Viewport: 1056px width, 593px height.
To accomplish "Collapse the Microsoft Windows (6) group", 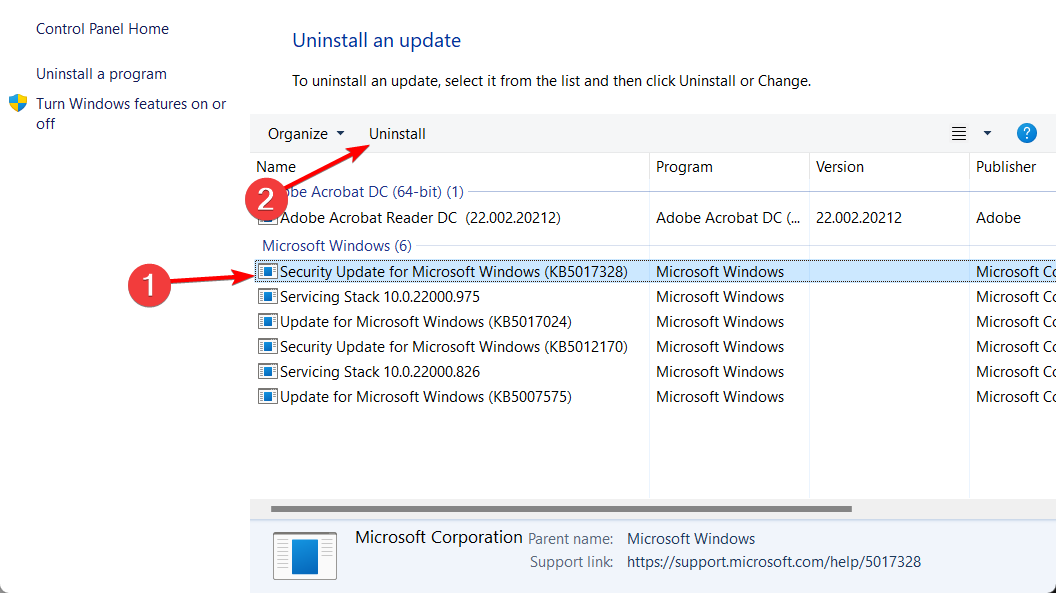I will click(336, 246).
